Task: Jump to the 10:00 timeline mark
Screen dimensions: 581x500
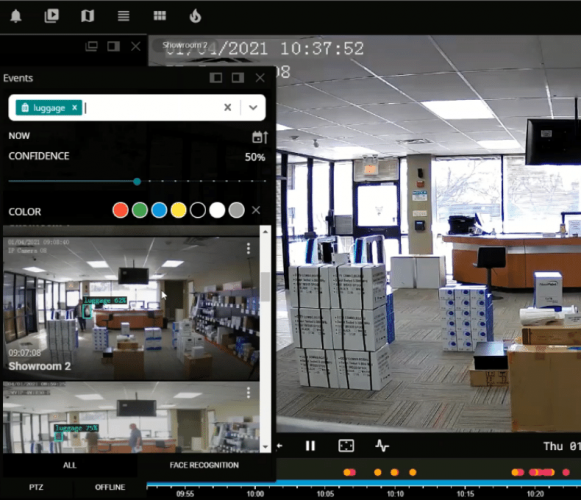Action: pos(255,494)
